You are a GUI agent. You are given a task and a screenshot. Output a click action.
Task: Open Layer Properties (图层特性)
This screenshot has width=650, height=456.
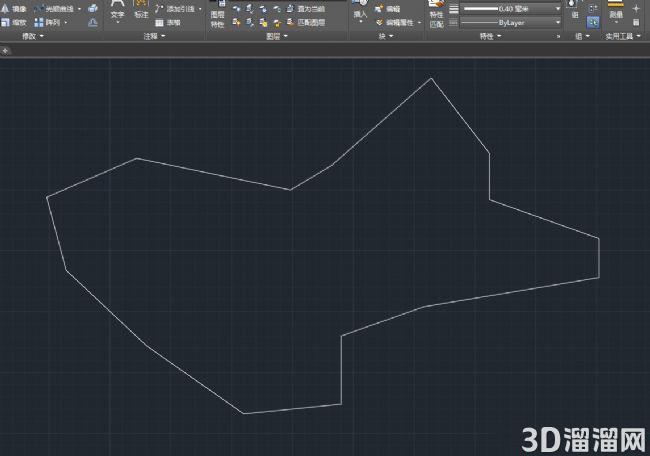(x=218, y=15)
